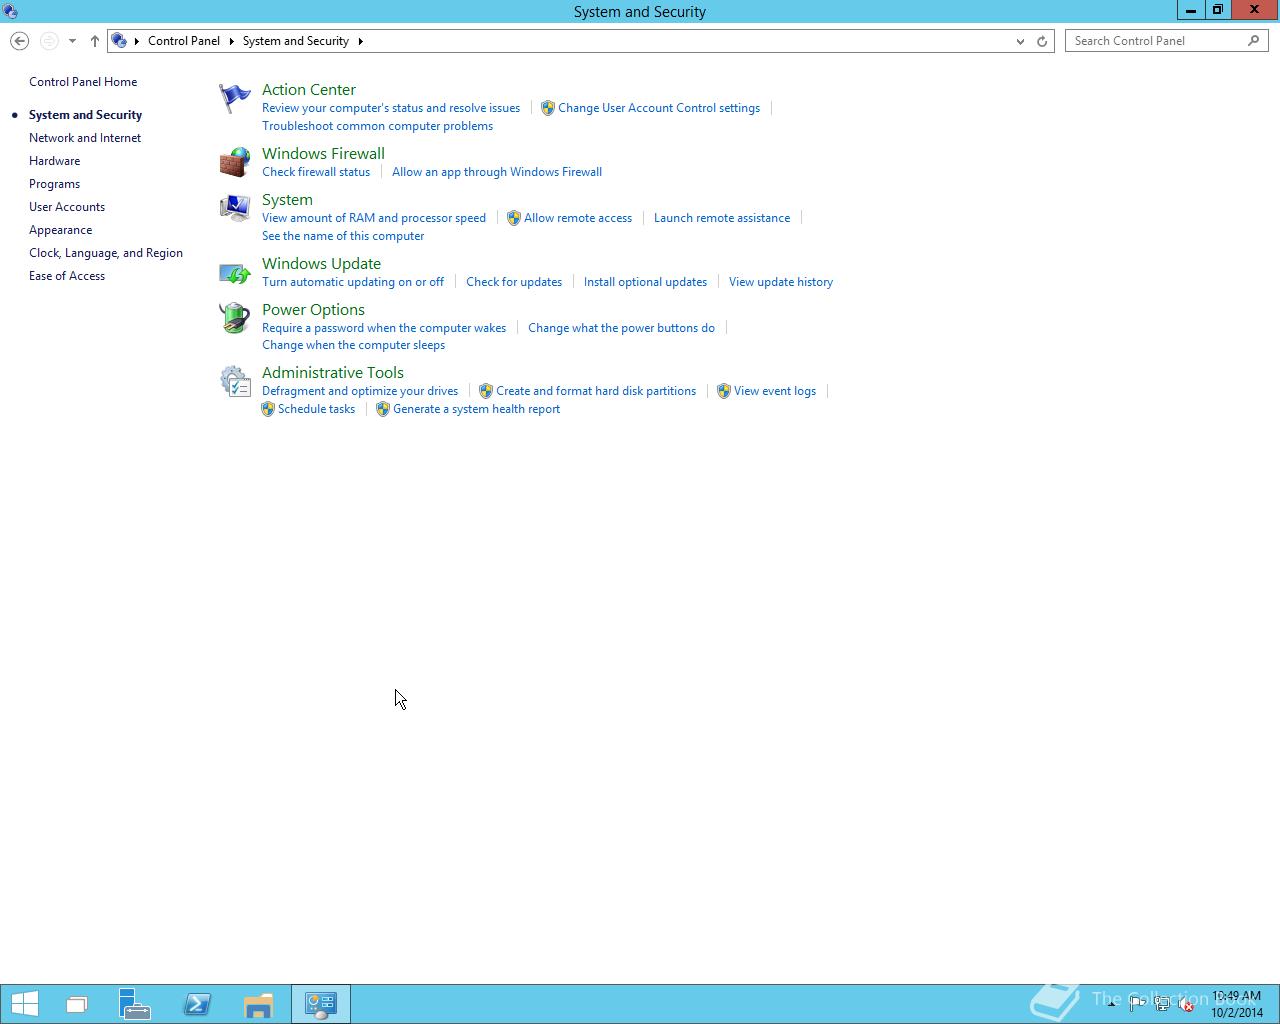The image size is (1280, 1024).
Task: Click the Action Center flag in system tray
Action: (1137, 1004)
